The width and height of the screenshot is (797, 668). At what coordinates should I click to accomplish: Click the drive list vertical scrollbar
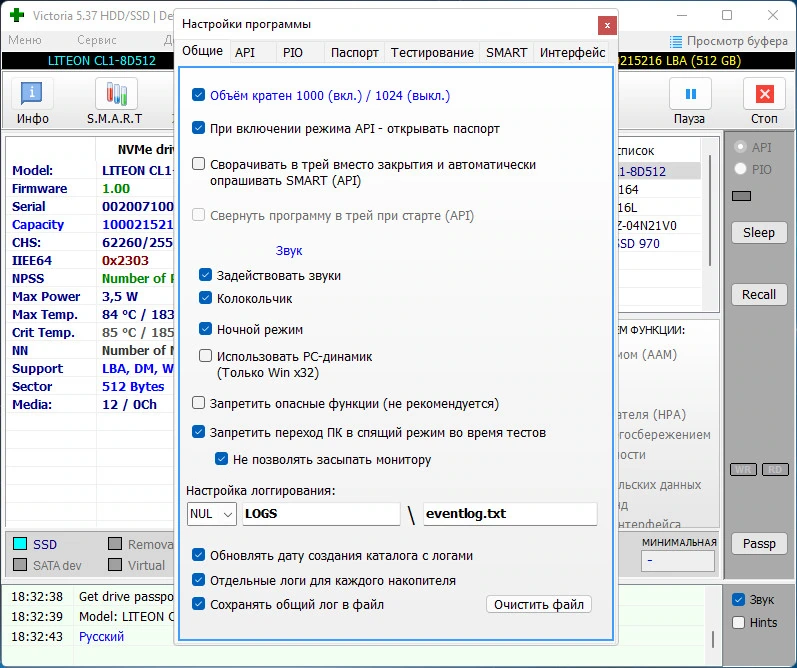pos(710,210)
